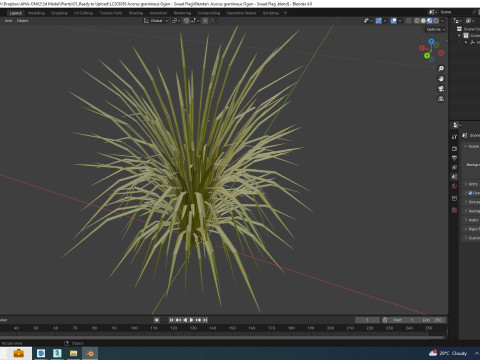Switch to Solid viewport shading

pos(423,21)
